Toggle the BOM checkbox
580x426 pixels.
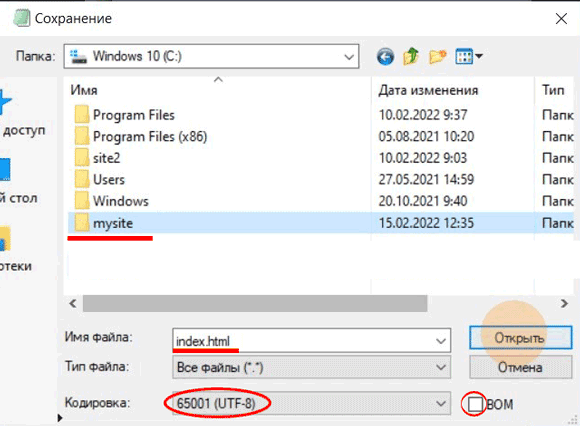pos(475,404)
